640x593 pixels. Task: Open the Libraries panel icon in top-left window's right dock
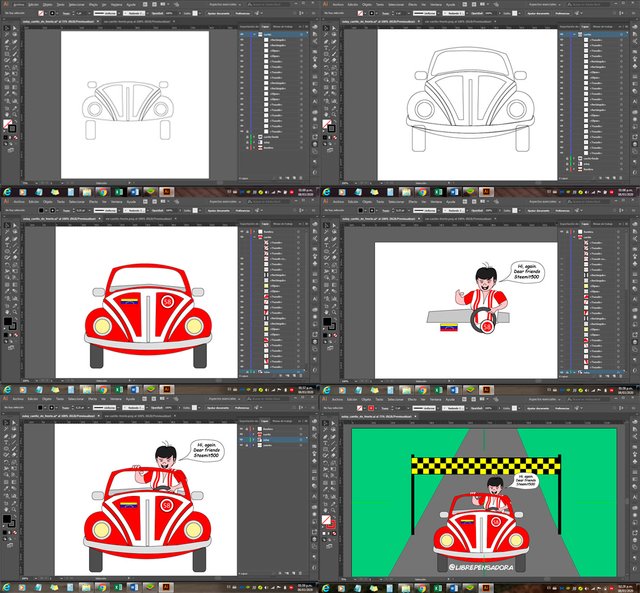pyautogui.click(x=315, y=27)
